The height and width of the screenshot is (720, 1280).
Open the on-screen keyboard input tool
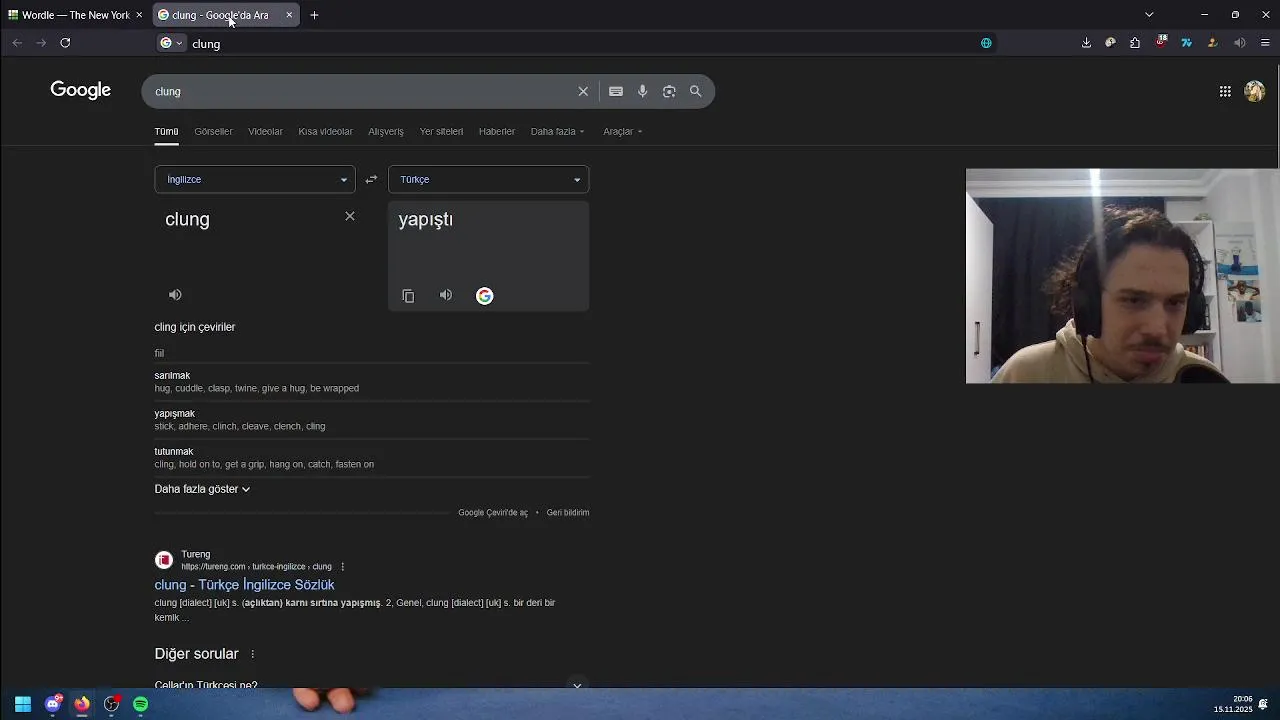coord(616,91)
